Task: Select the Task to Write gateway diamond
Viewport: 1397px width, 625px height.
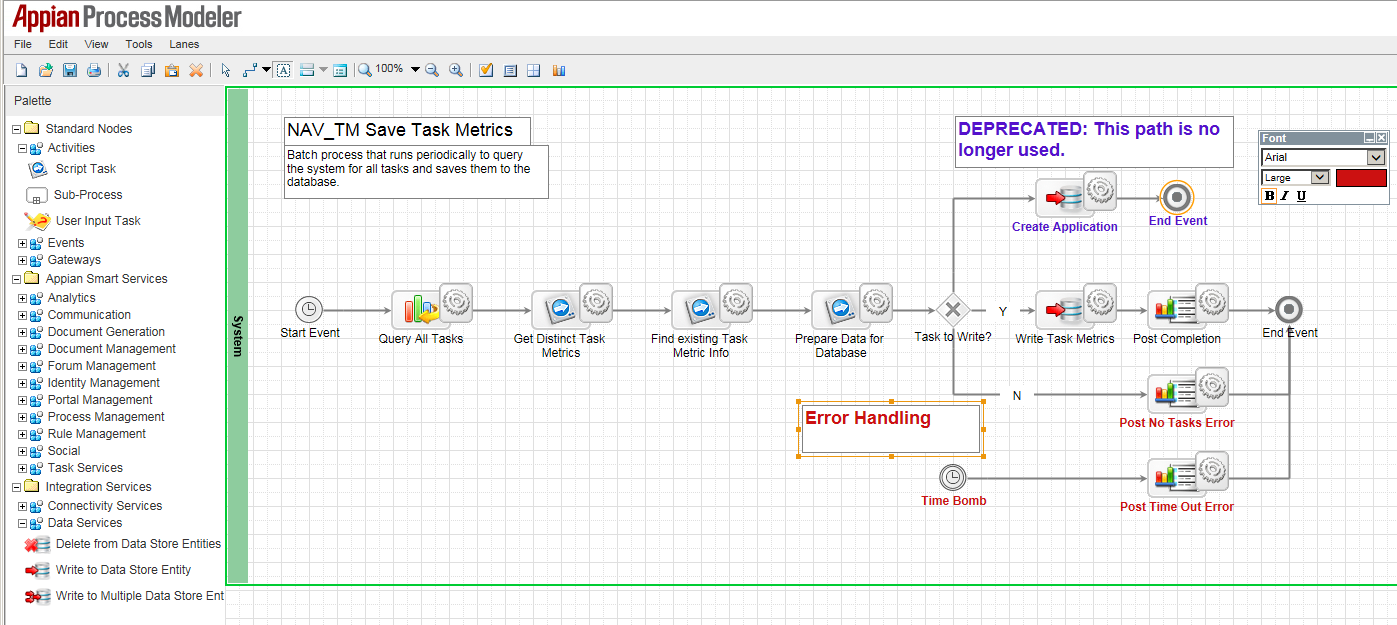Action: 953,310
